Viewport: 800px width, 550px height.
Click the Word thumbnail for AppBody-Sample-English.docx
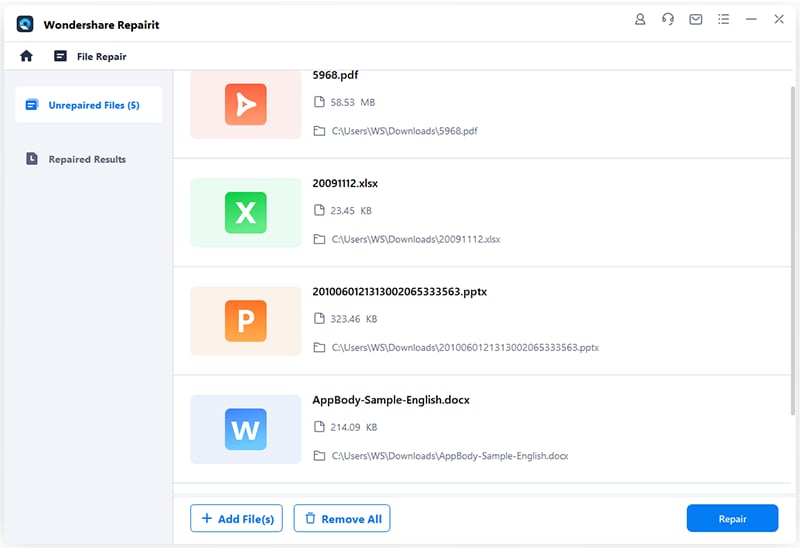(246, 429)
